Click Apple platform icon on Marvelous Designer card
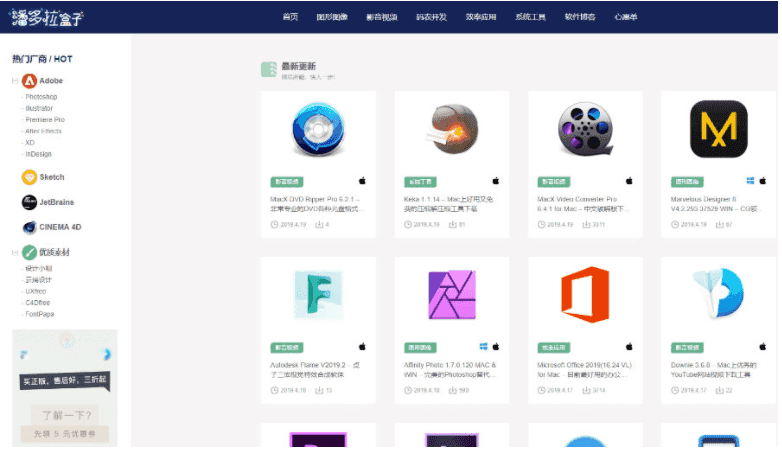 tap(763, 181)
